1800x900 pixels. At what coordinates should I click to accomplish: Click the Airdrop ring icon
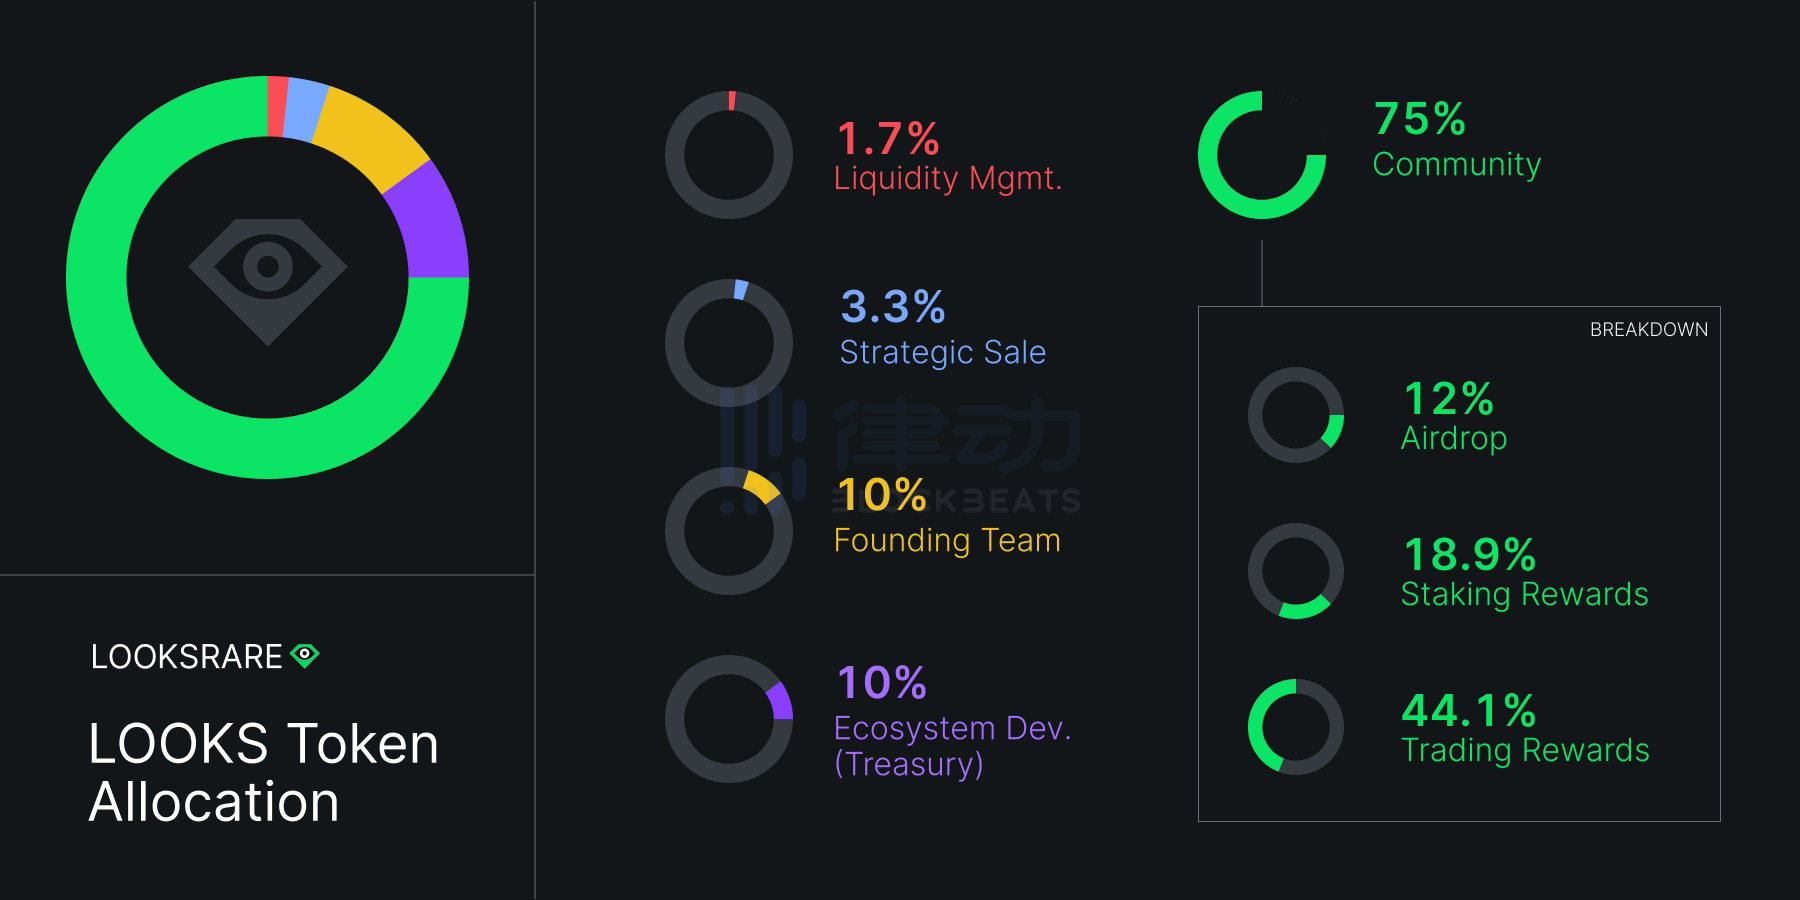[1296, 415]
